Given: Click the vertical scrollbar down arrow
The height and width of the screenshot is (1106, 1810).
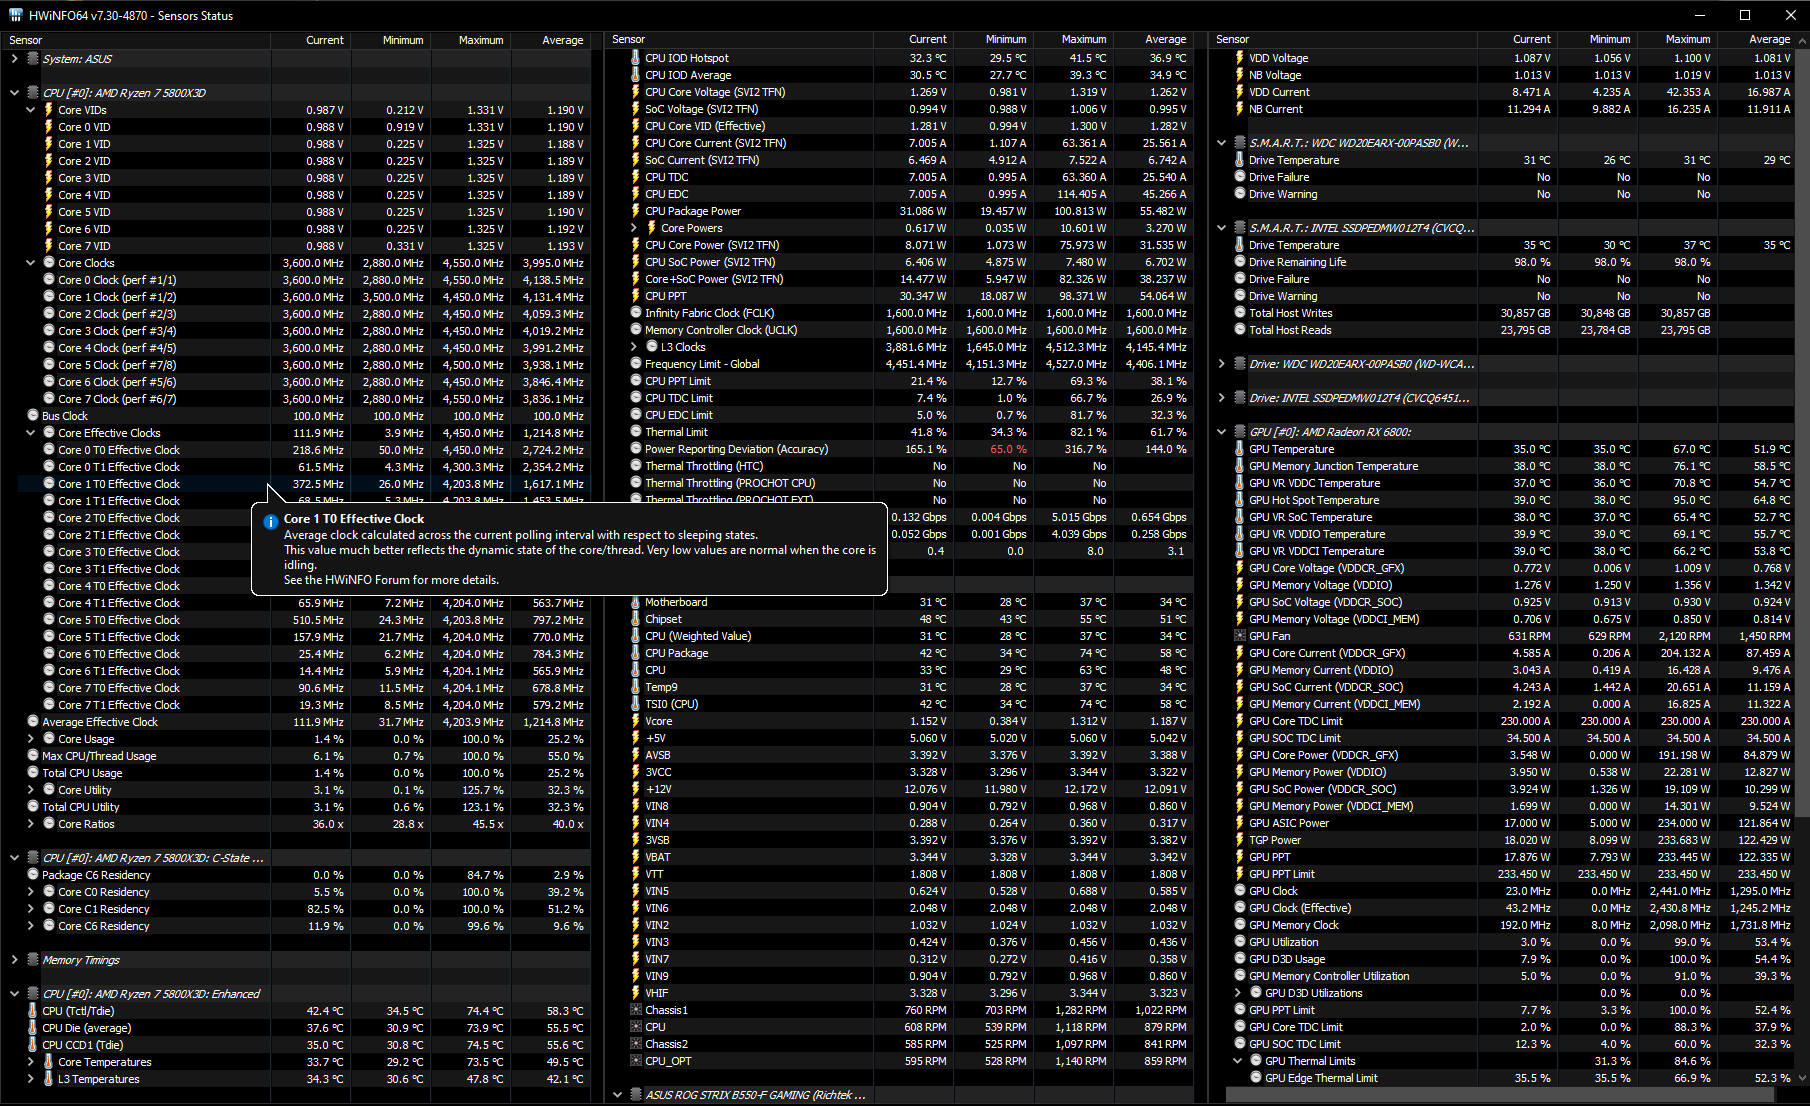Looking at the screenshot, I should point(1803,1079).
